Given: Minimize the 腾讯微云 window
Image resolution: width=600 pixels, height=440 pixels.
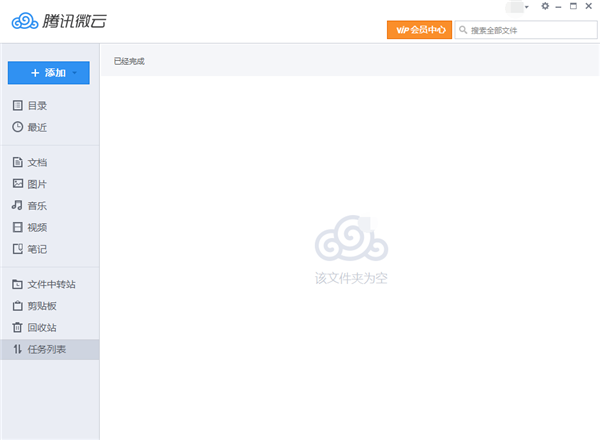Looking at the screenshot, I should point(559,7).
